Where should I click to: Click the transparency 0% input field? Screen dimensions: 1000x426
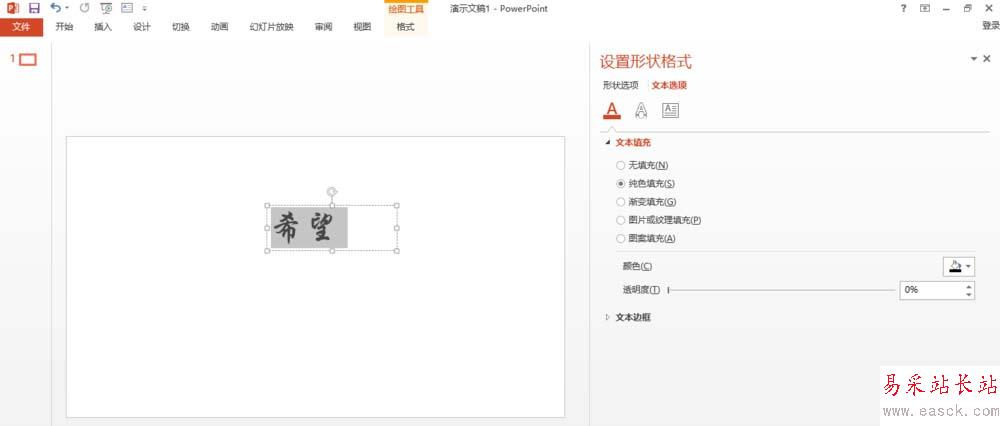pos(931,290)
